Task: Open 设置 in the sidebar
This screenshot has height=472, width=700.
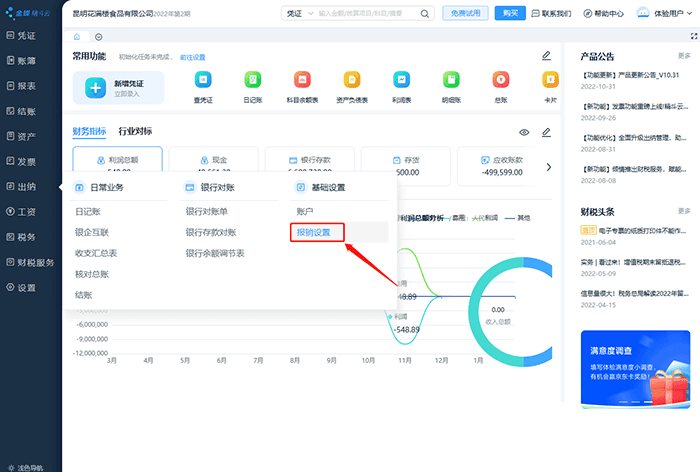Action: [x=21, y=288]
